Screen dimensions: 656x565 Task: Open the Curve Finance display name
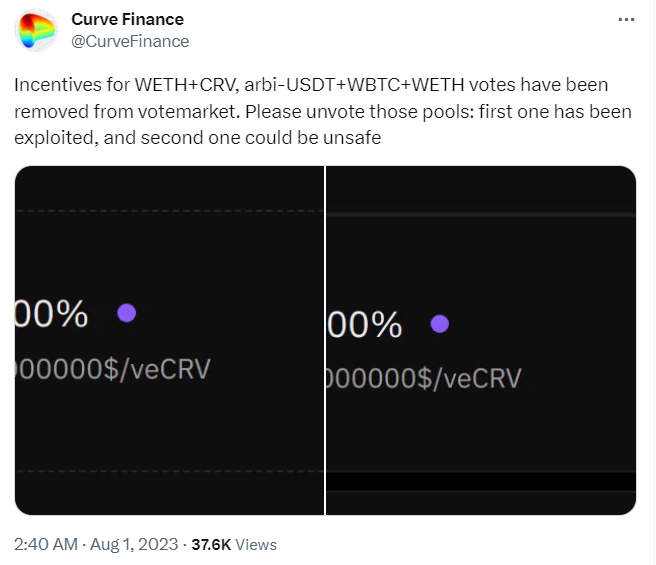pyautogui.click(x=127, y=19)
